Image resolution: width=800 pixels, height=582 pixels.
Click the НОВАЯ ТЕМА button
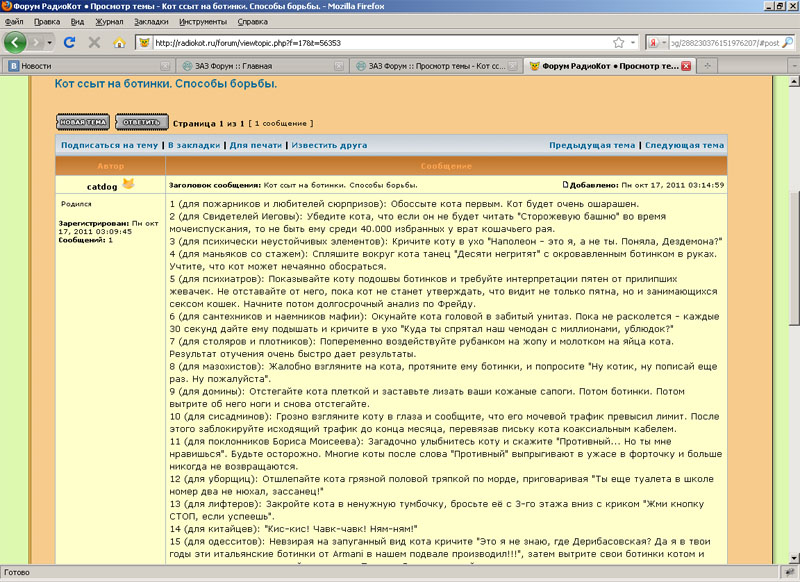83,122
